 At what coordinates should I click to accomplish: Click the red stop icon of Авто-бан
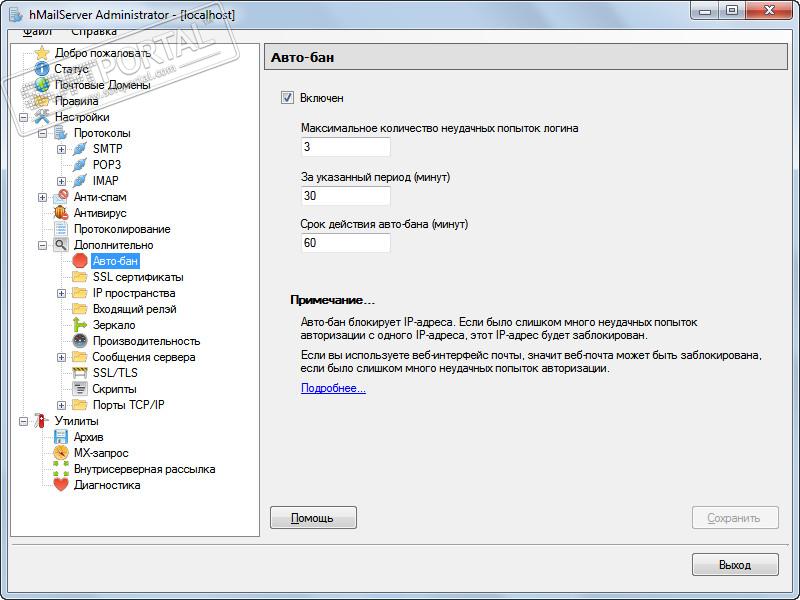point(80,261)
